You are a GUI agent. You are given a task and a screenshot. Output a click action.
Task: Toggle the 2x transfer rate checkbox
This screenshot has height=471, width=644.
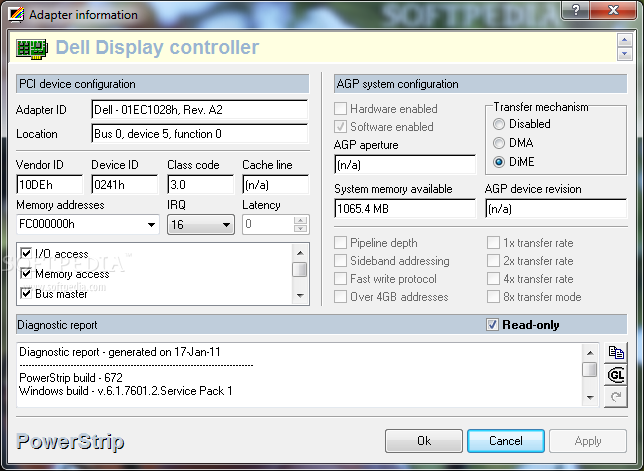click(493, 261)
